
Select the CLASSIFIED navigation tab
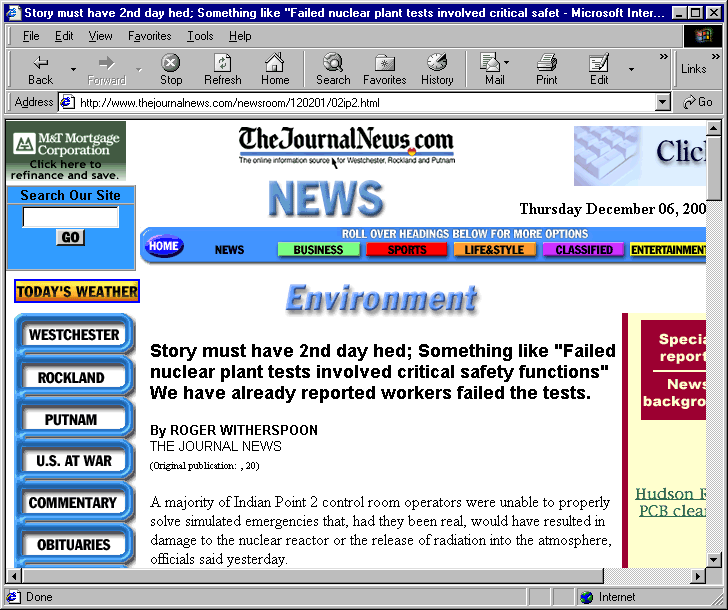[x=584, y=250]
